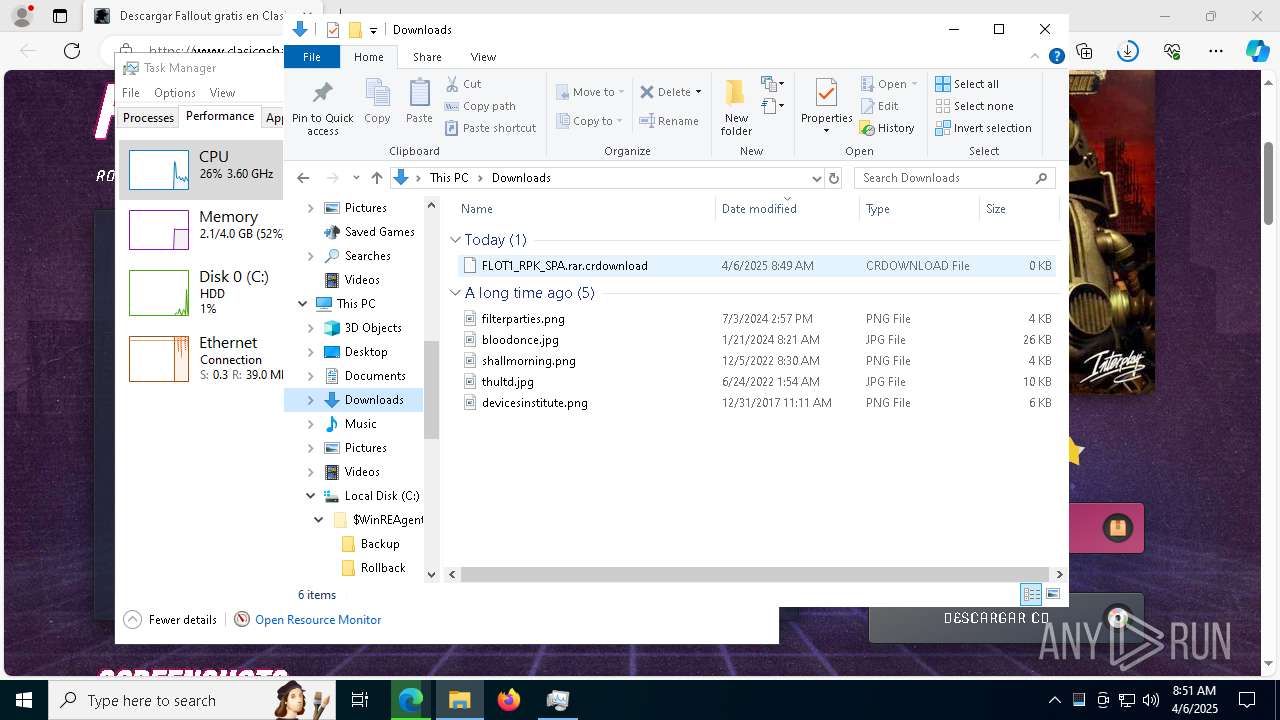Switch to View ribbon tab
The image size is (1280, 720).
[x=483, y=57]
